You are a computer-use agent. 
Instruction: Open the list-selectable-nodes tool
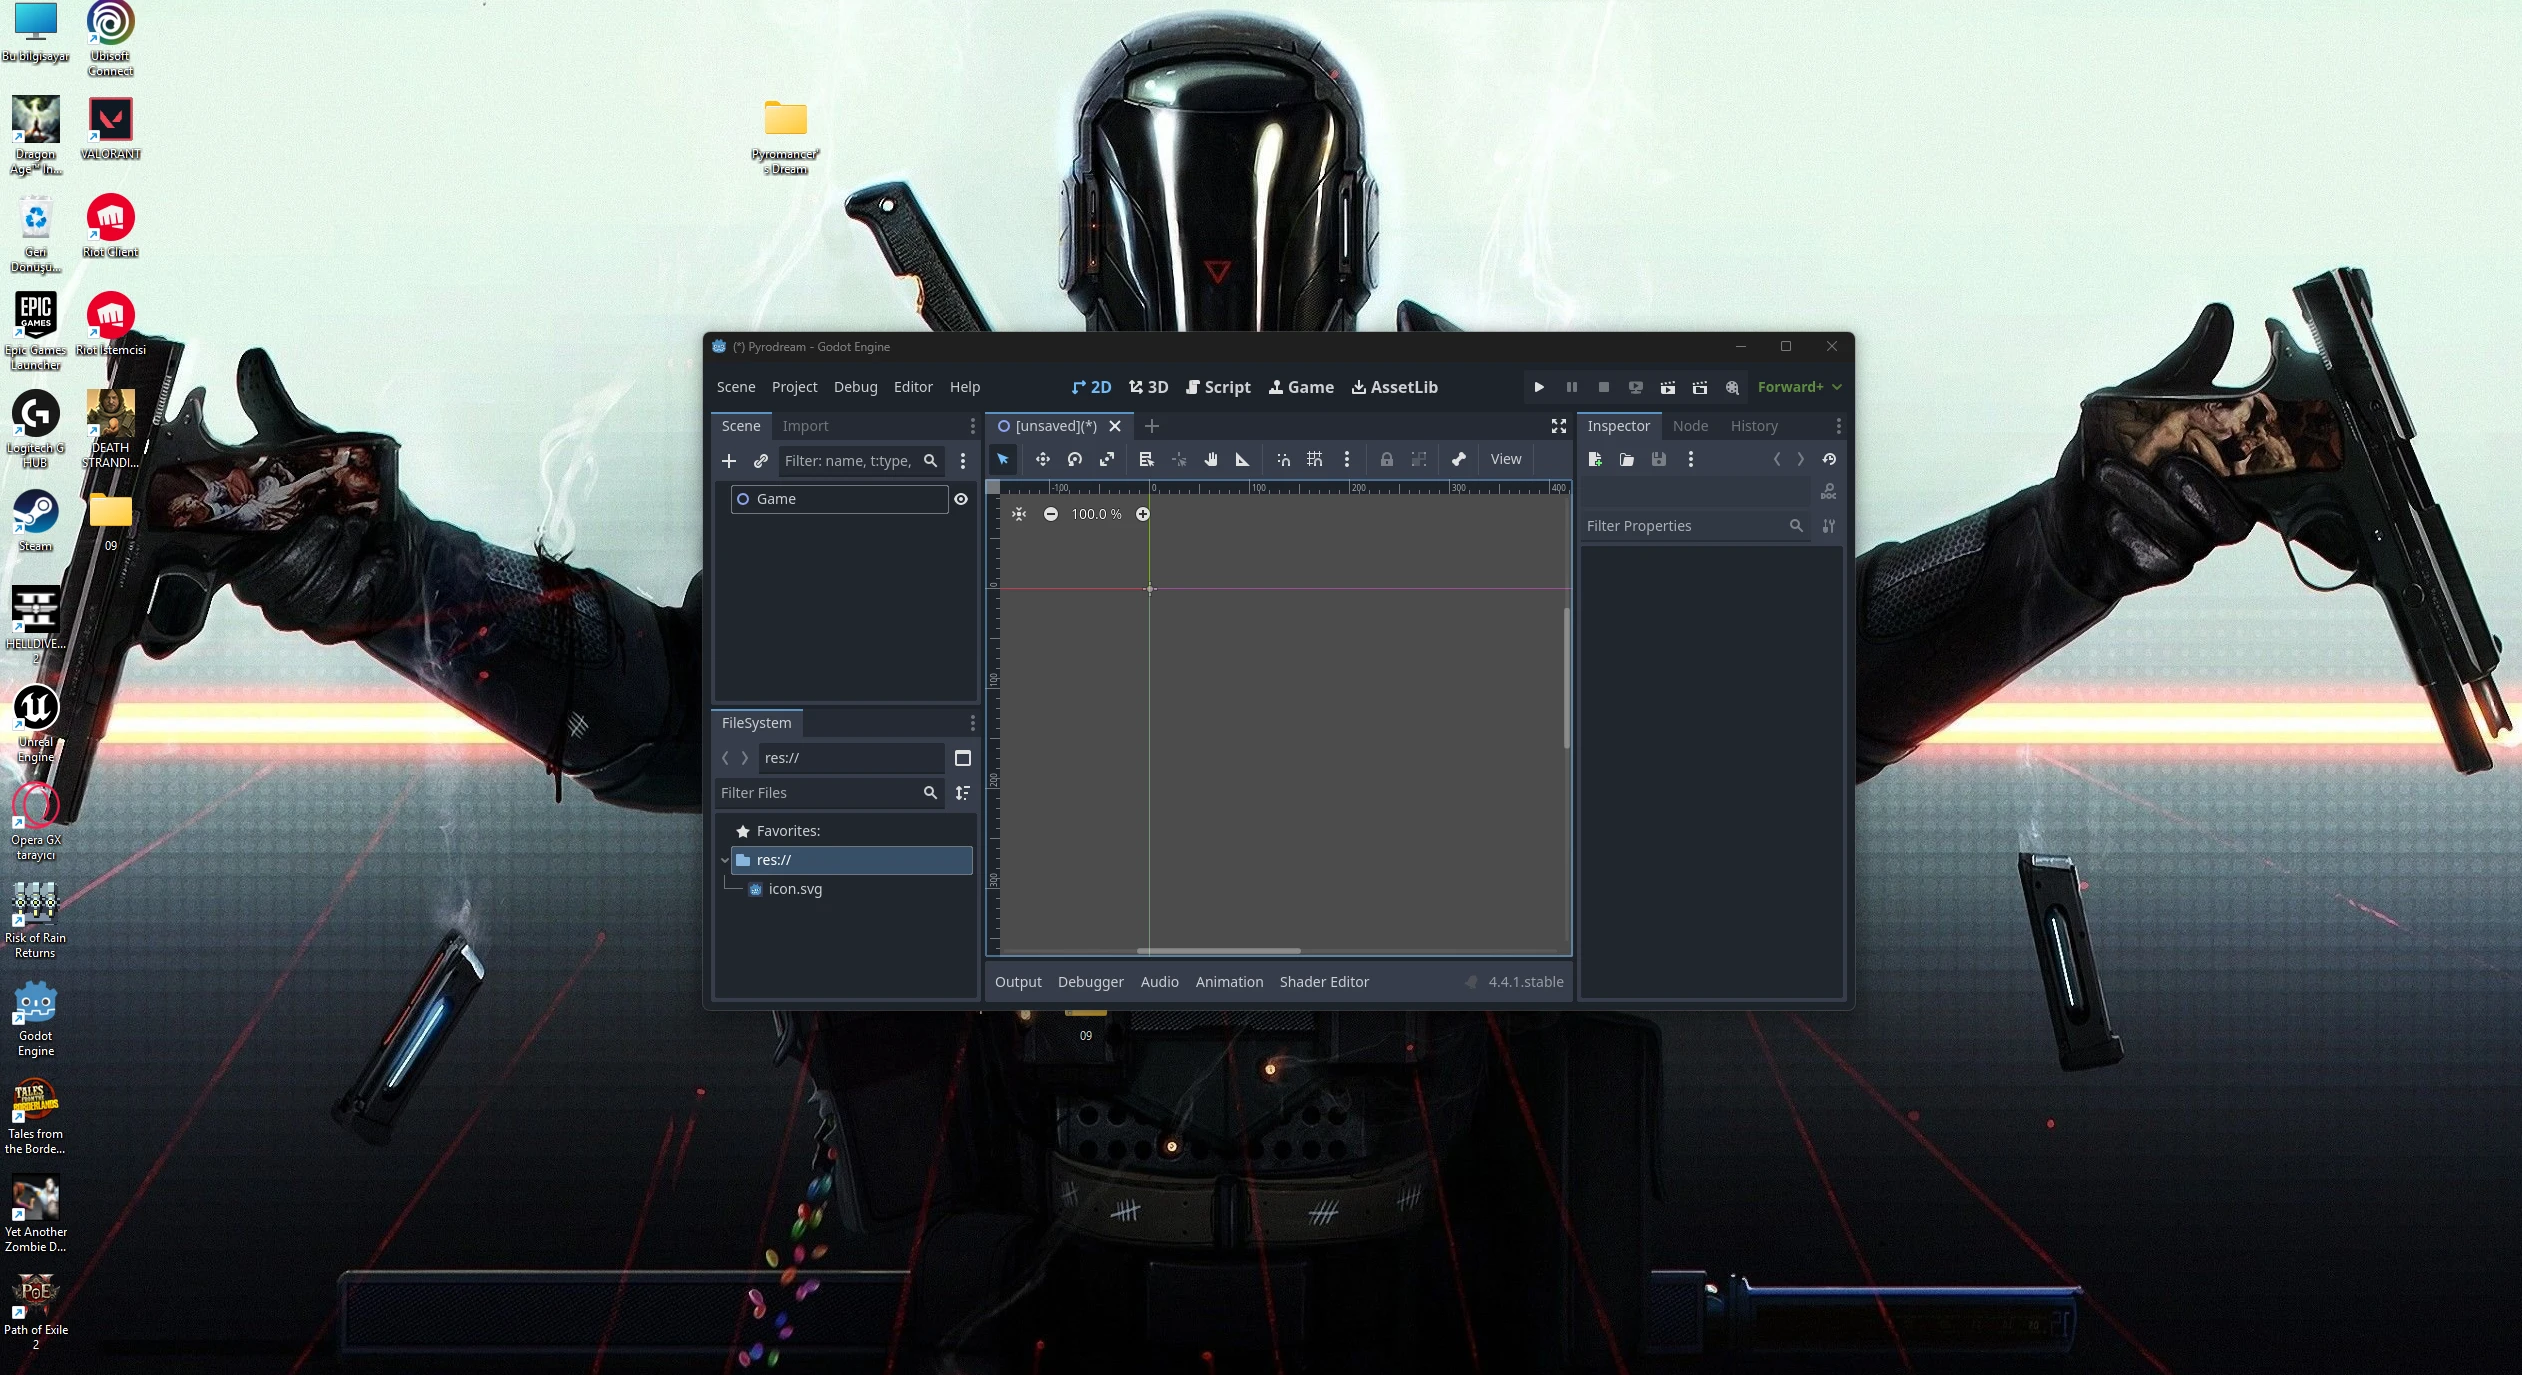1147,459
